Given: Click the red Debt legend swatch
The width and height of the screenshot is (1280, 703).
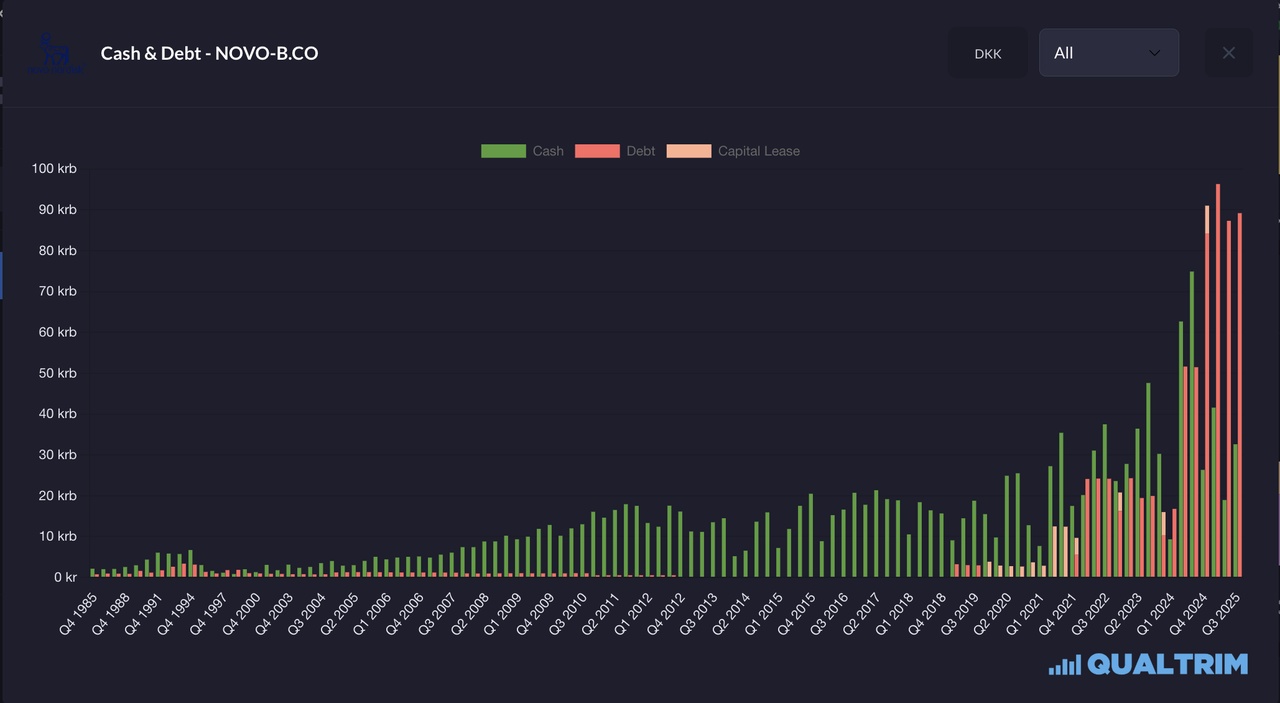Looking at the screenshot, I should click(597, 151).
